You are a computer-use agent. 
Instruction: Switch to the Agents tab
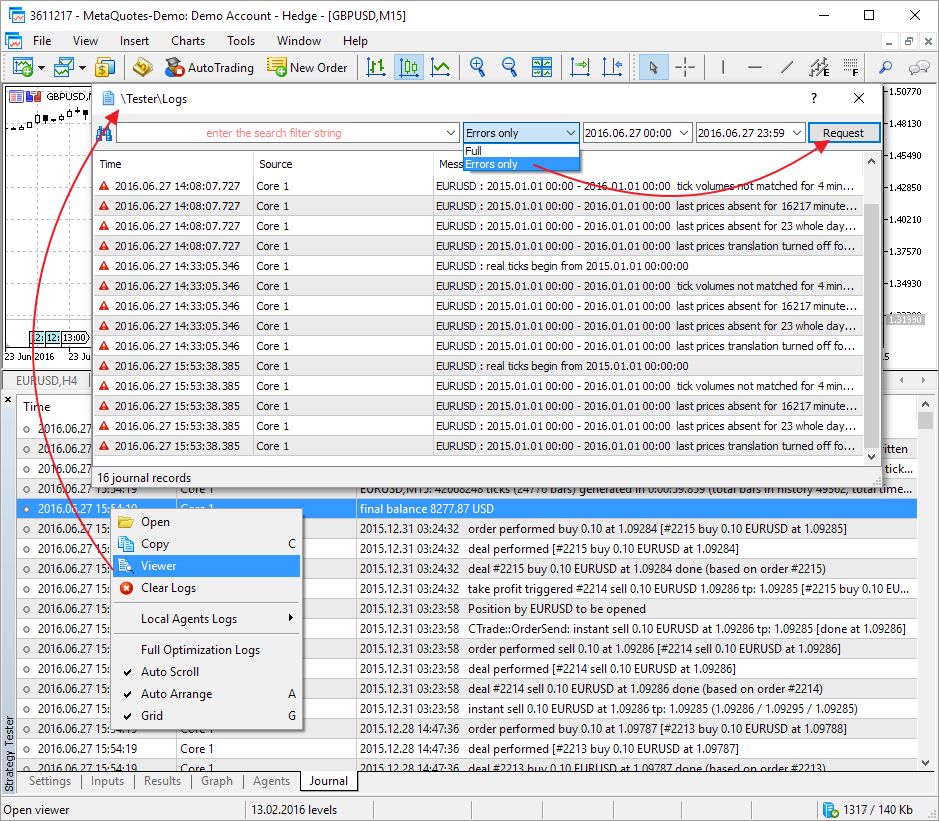[x=271, y=781]
